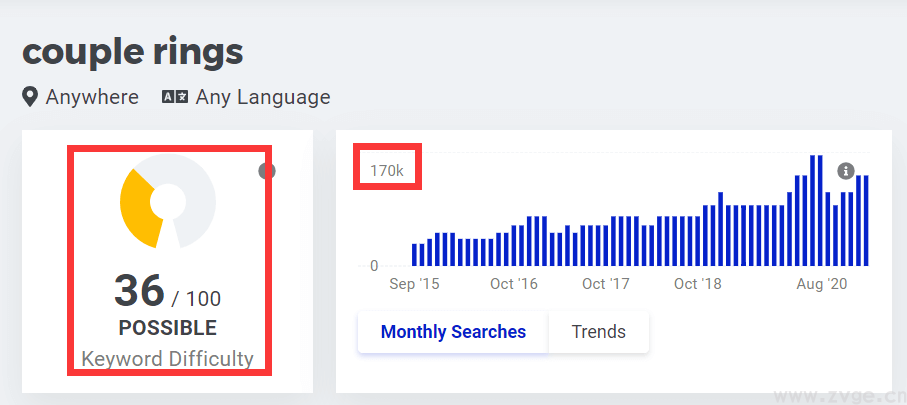Click the POSSIBLE difficulty label
The width and height of the screenshot is (907, 405).
(x=167, y=328)
